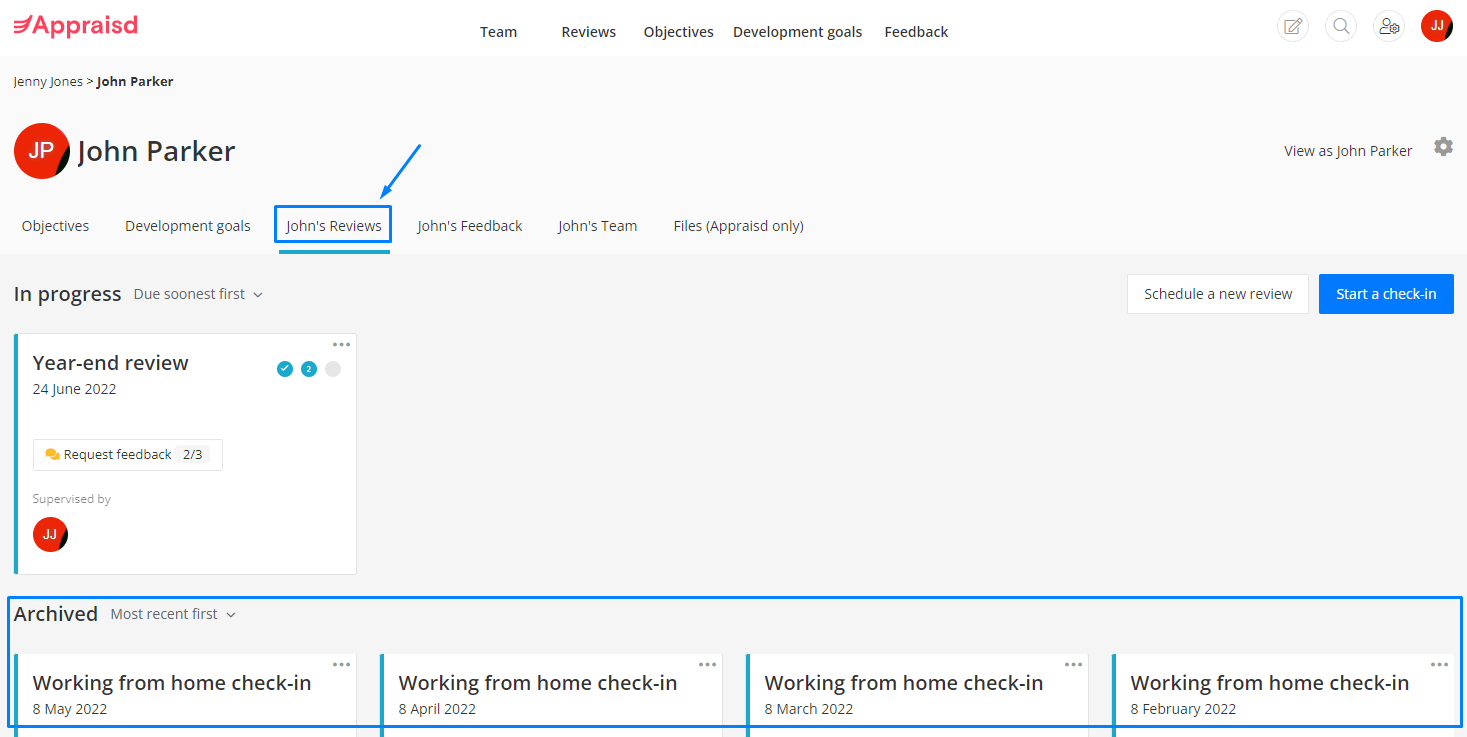Click the JJ supervisor avatar on the card
The image size is (1467, 737).
pos(50,534)
